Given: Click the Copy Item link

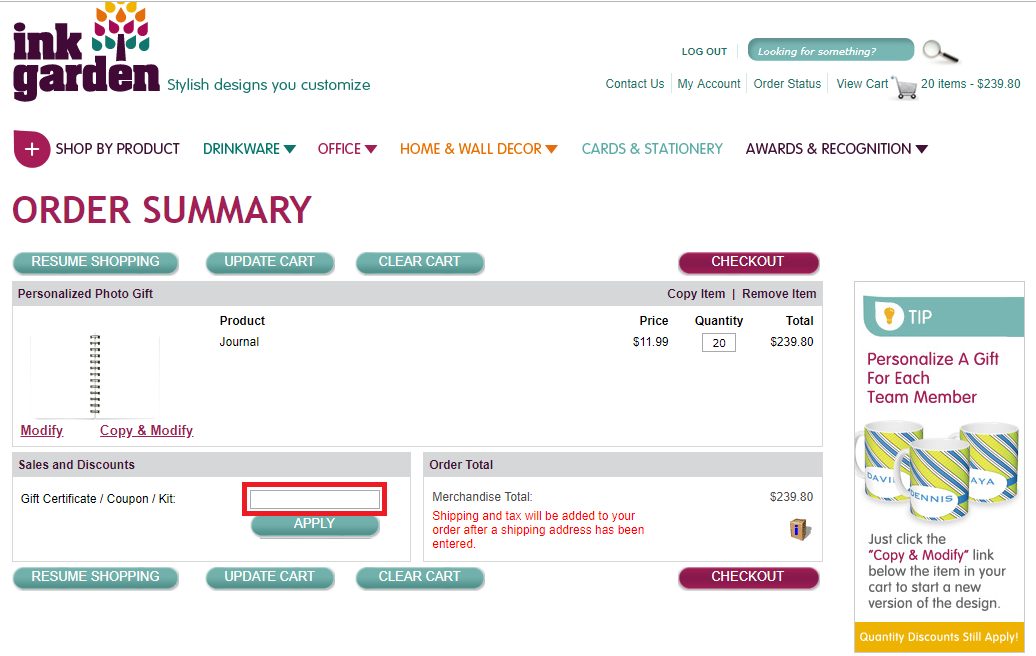Looking at the screenshot, I should coord(696,294).
